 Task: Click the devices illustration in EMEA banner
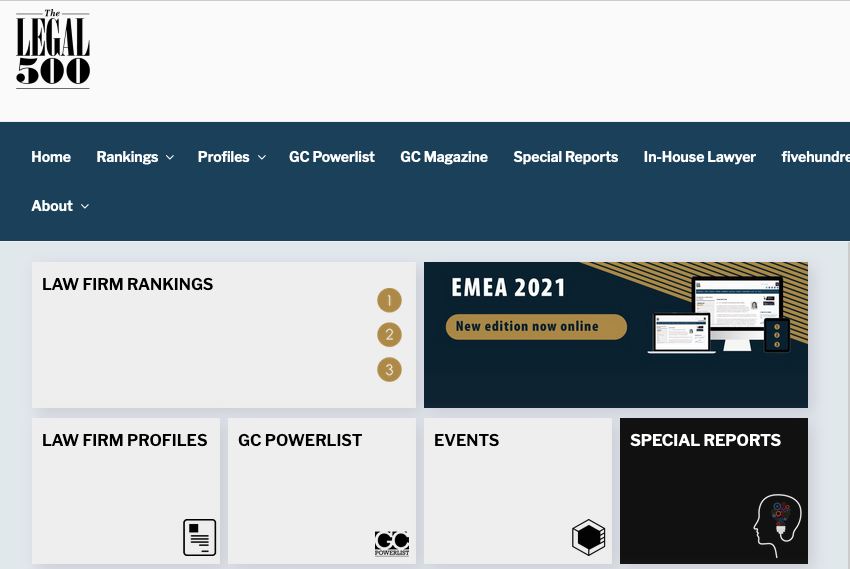click(x=719, y=315)
